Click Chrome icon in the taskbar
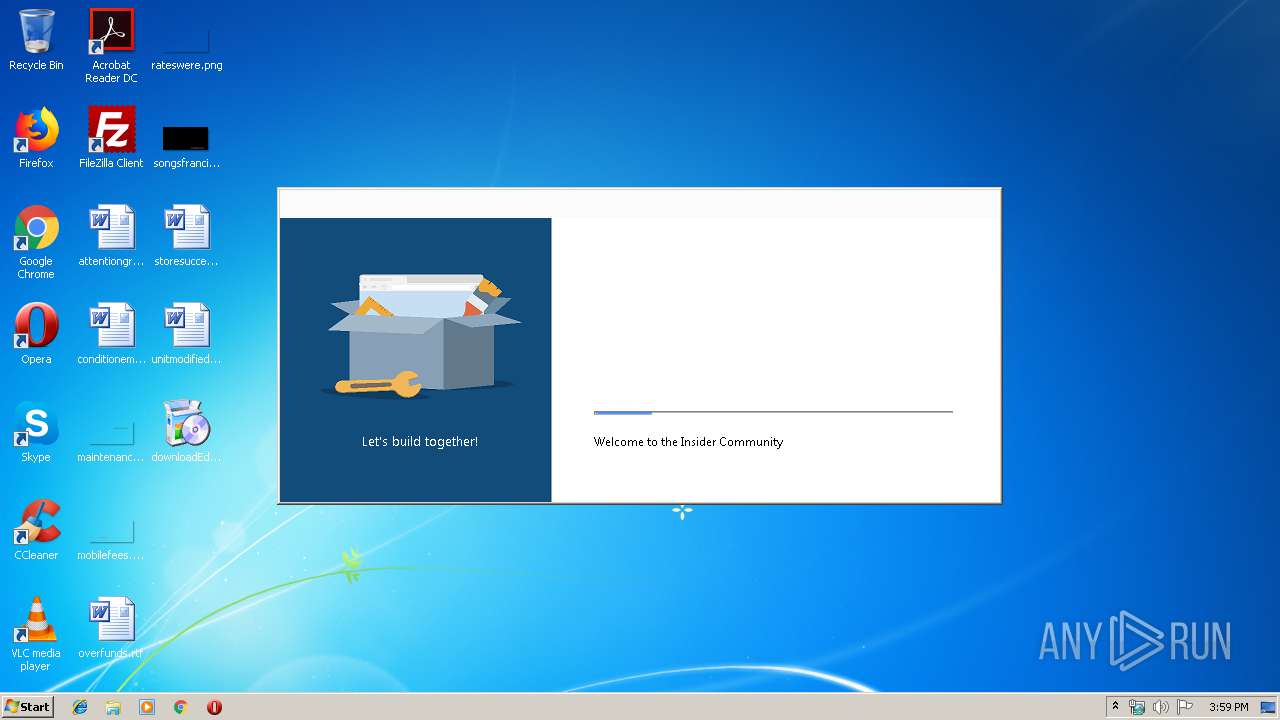Screen dimensions: 1280x720 (181, 707)
